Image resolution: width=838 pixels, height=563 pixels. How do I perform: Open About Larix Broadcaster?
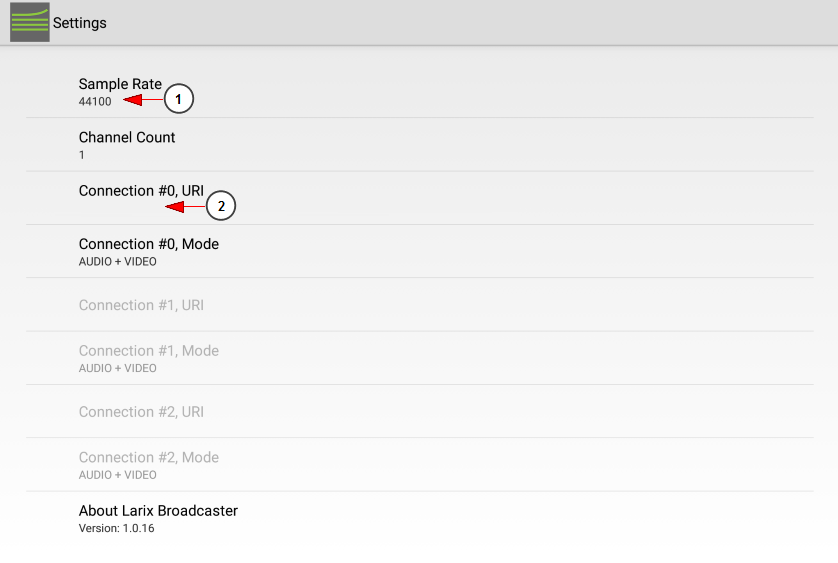point(420,518)
